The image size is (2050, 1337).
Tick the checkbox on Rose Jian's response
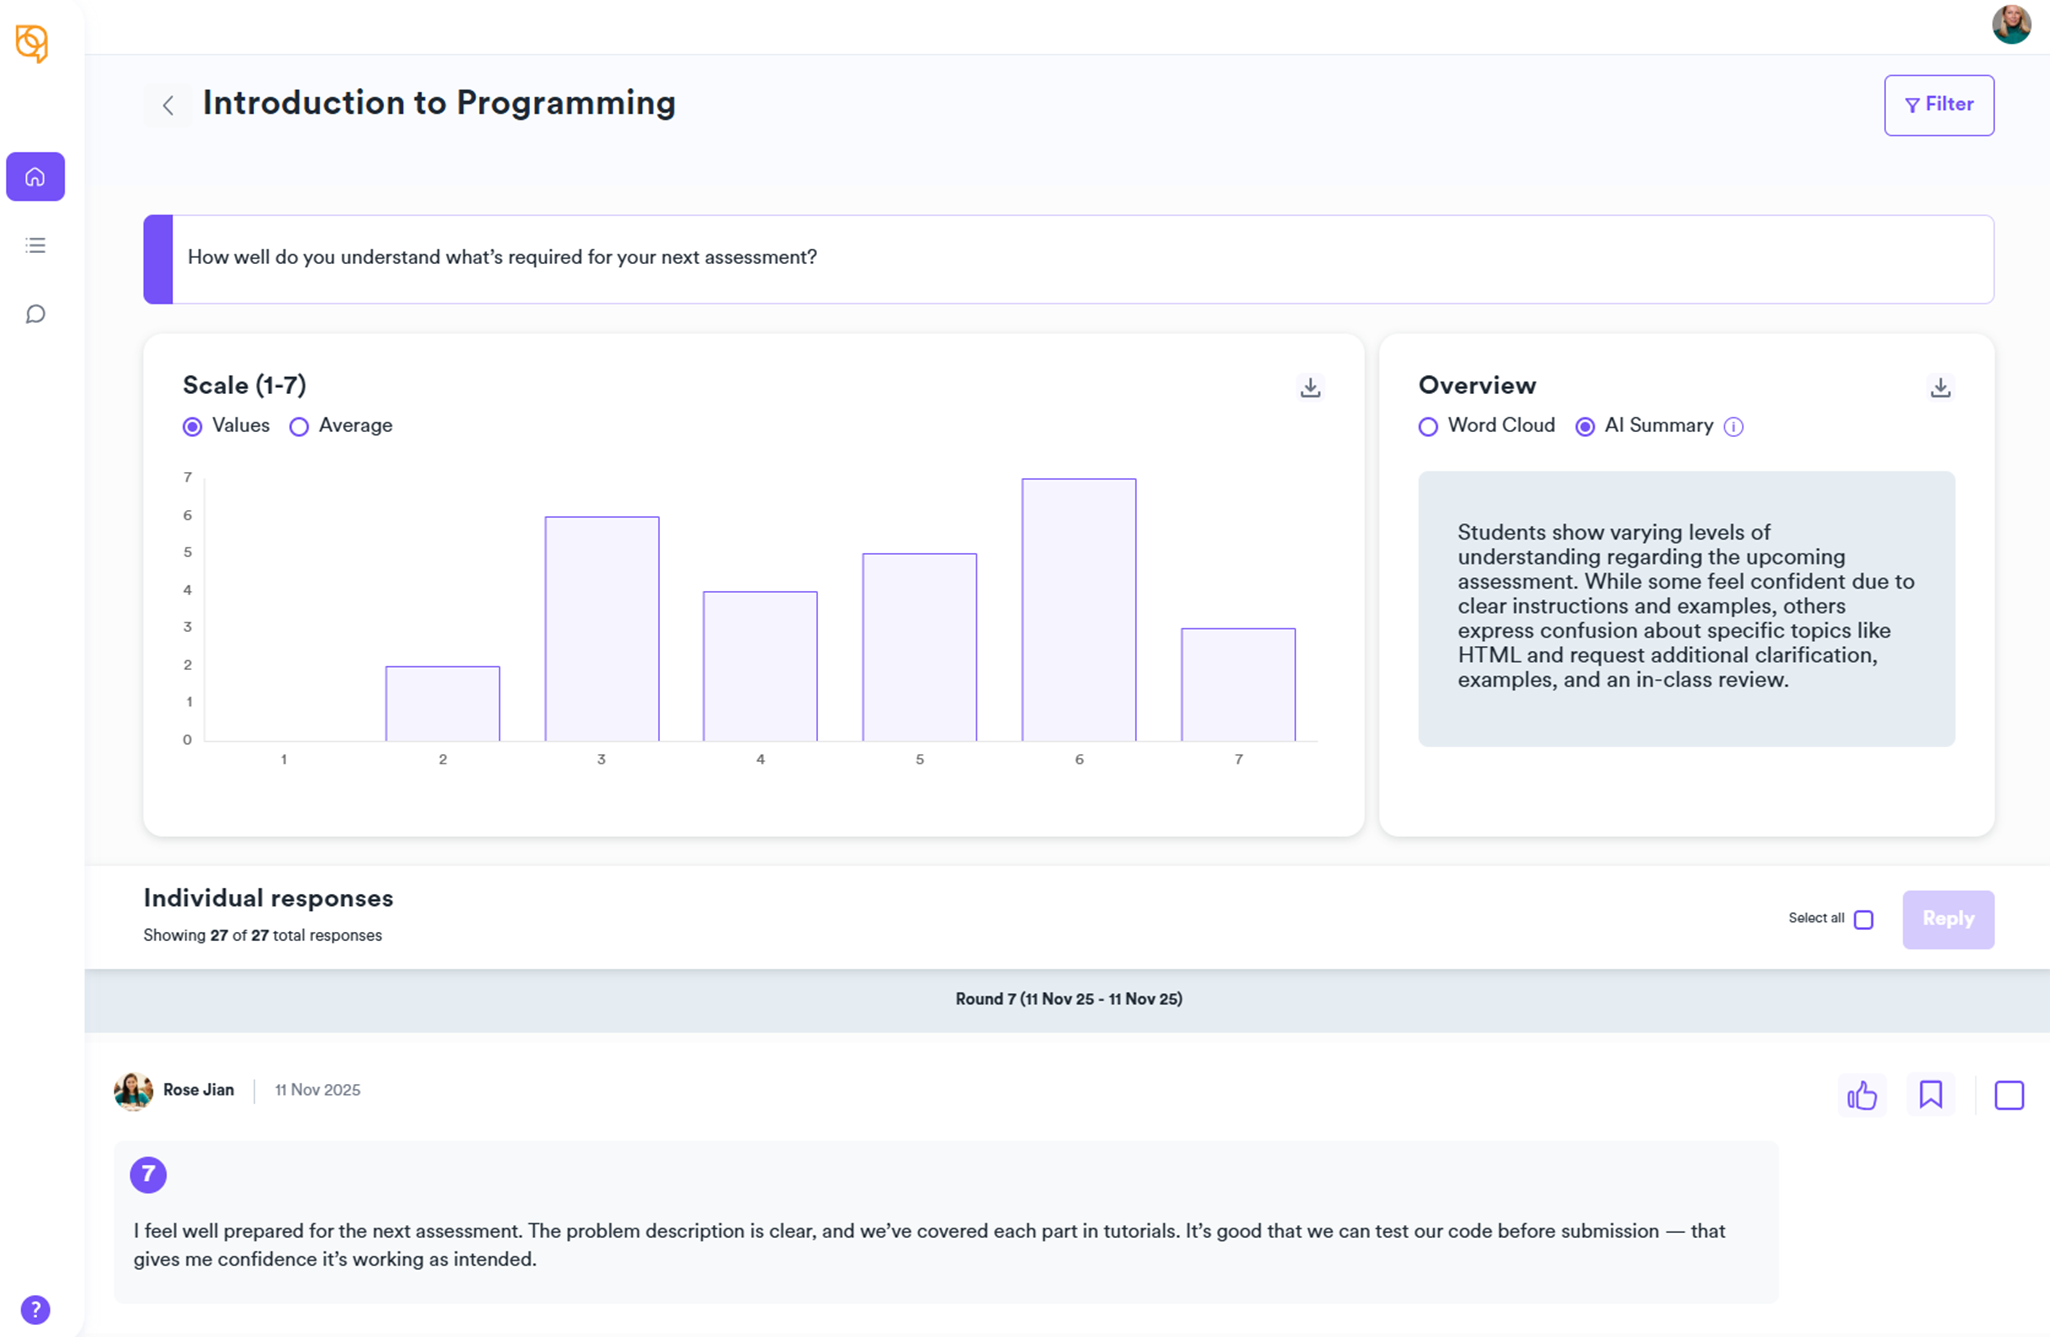(x=2008, y=1095)
